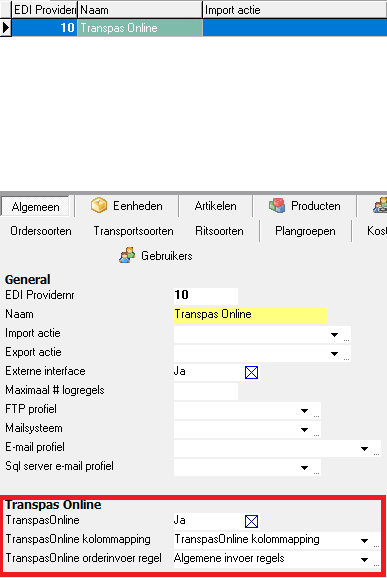Open the Artikelen tab

216,206
